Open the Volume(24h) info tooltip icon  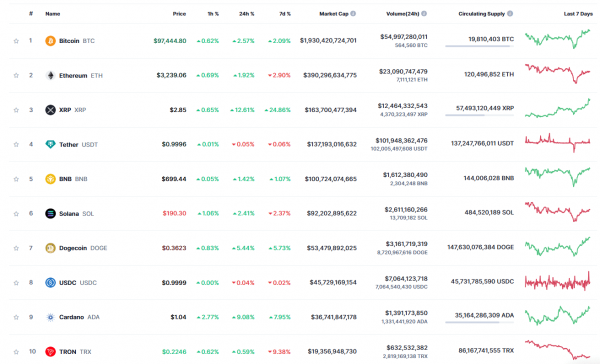pyautogui.click(x=424, y=13)
